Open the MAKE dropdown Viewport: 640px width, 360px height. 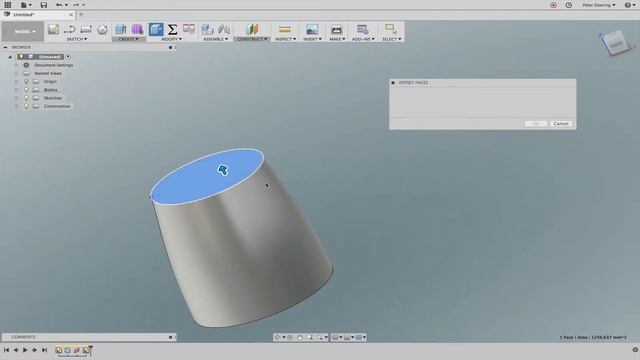click(x=337, y=39)
